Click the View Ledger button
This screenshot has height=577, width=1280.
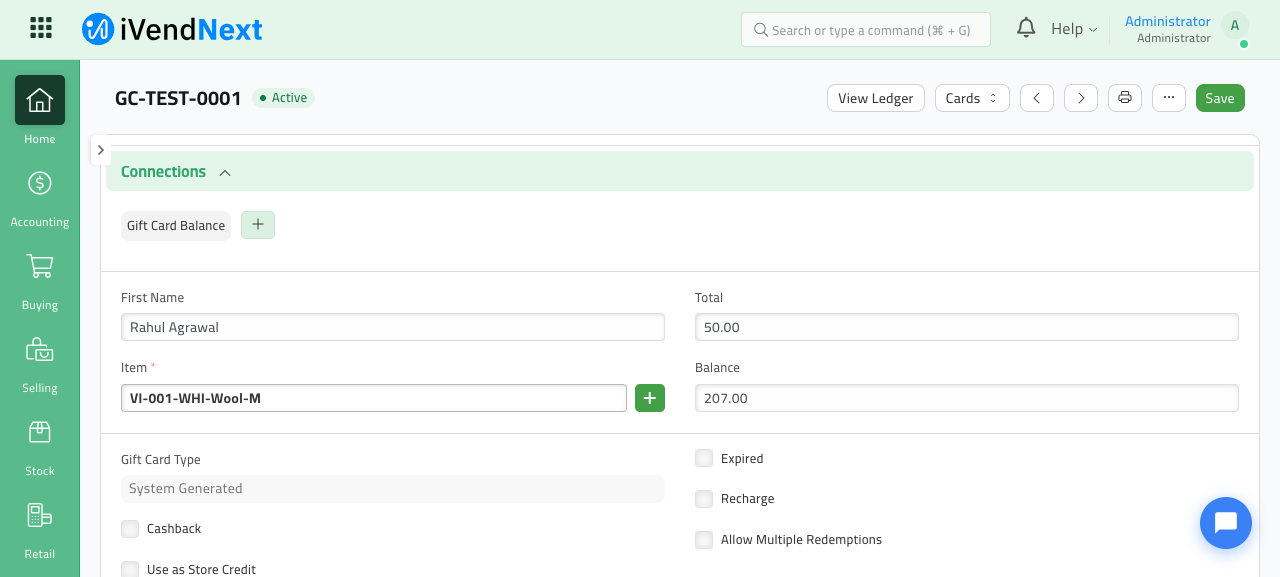tap(876, 98)
